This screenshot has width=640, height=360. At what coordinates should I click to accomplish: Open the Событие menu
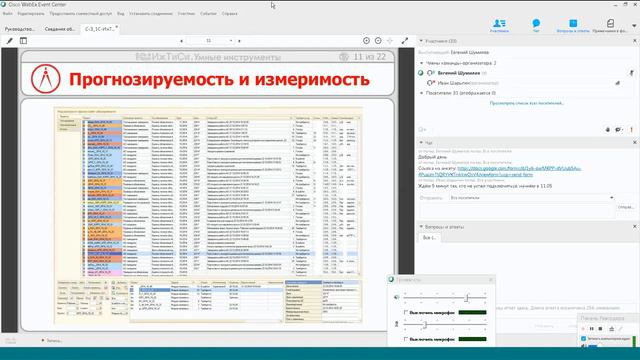pyautogui.click(x=208, y=13)
